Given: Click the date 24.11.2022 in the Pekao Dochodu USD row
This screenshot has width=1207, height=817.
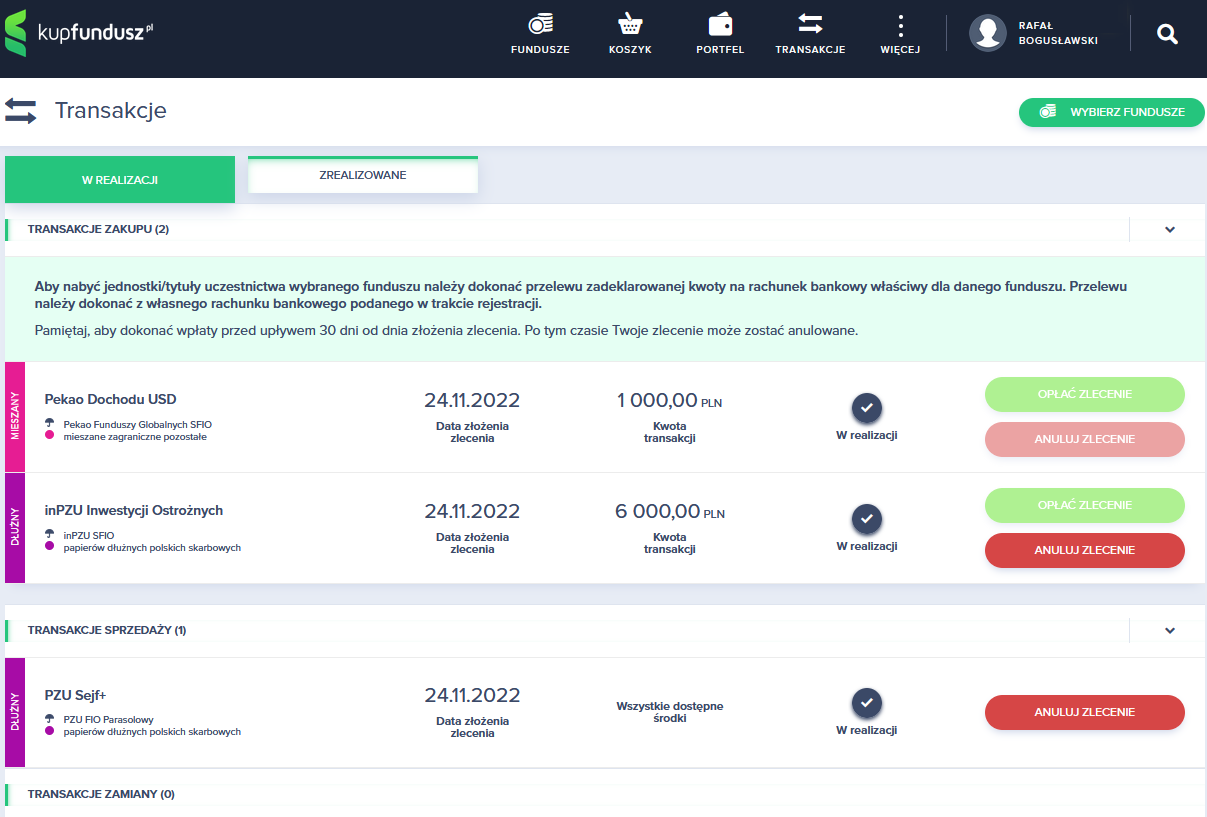Looking at the screenshot, I should (x=472, y=401).
